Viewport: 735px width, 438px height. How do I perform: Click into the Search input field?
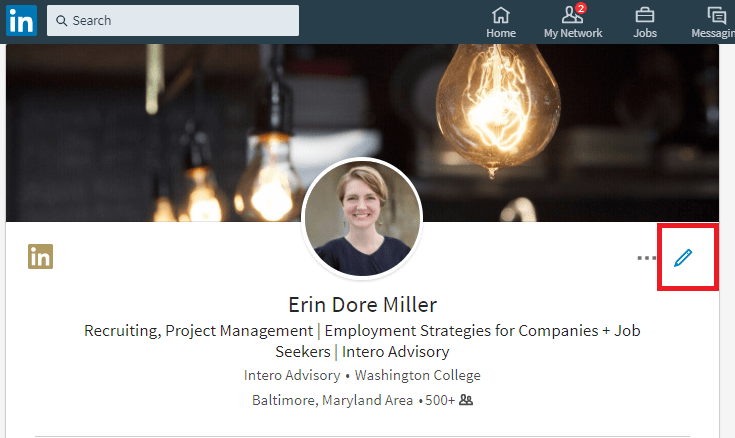click(x=173, y=21)
